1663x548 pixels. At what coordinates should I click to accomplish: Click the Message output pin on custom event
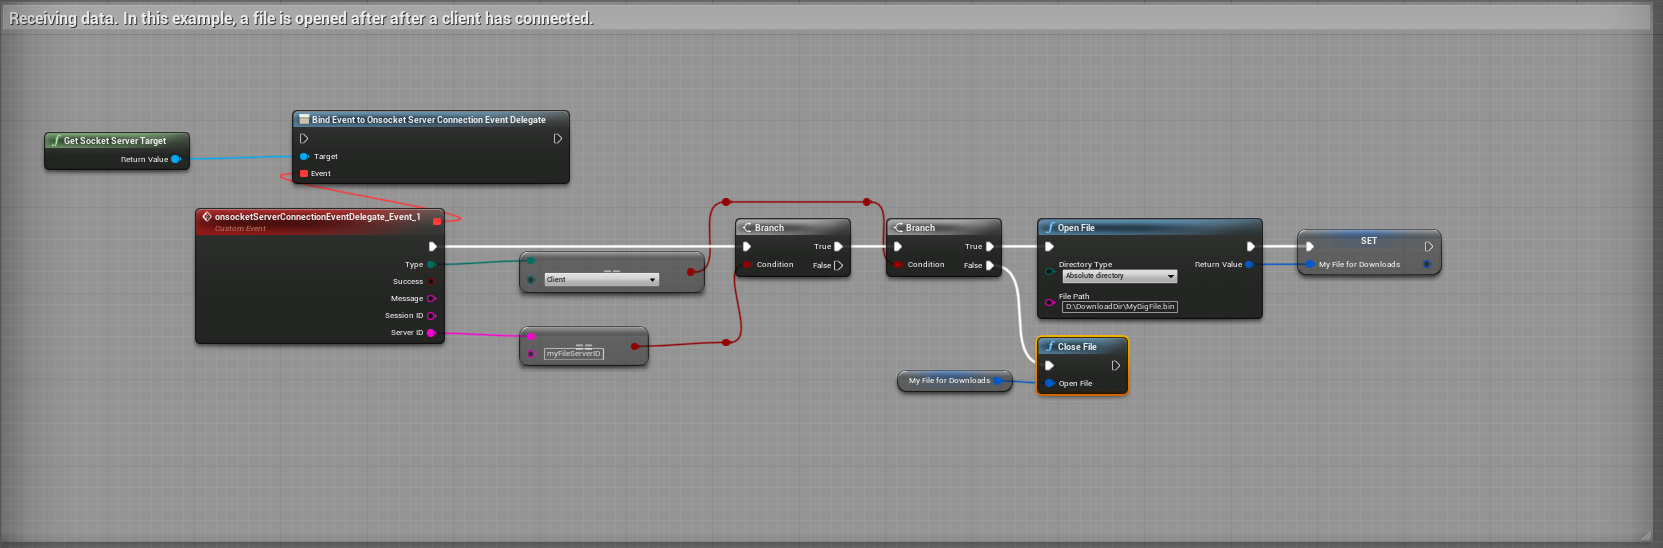431,299
